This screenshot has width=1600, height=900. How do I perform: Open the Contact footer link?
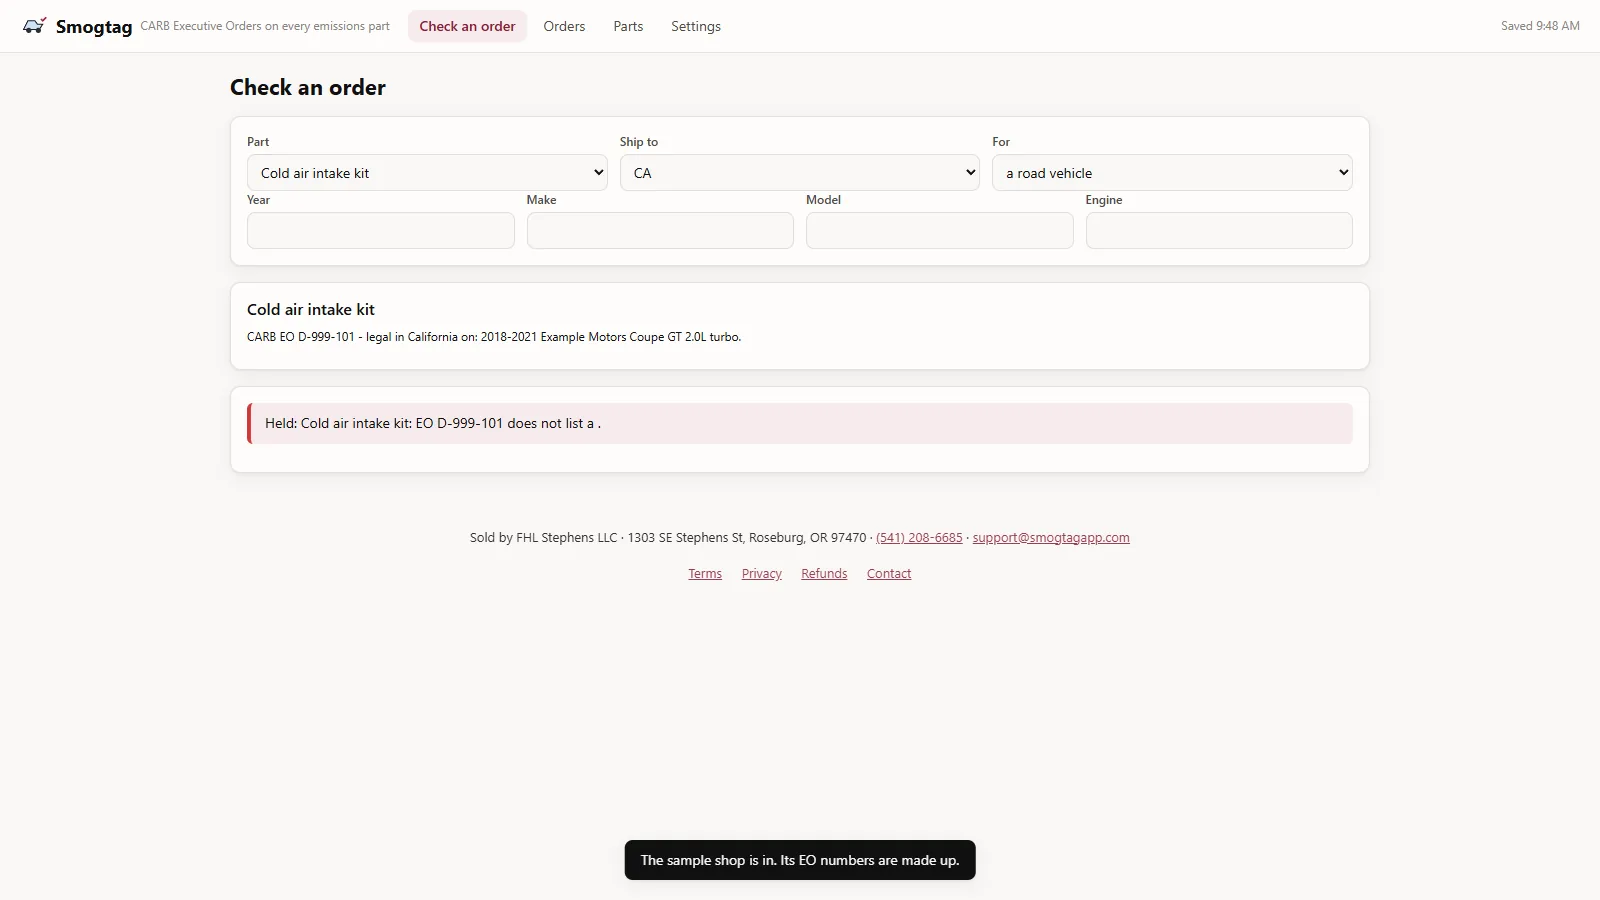pos(889,574)
